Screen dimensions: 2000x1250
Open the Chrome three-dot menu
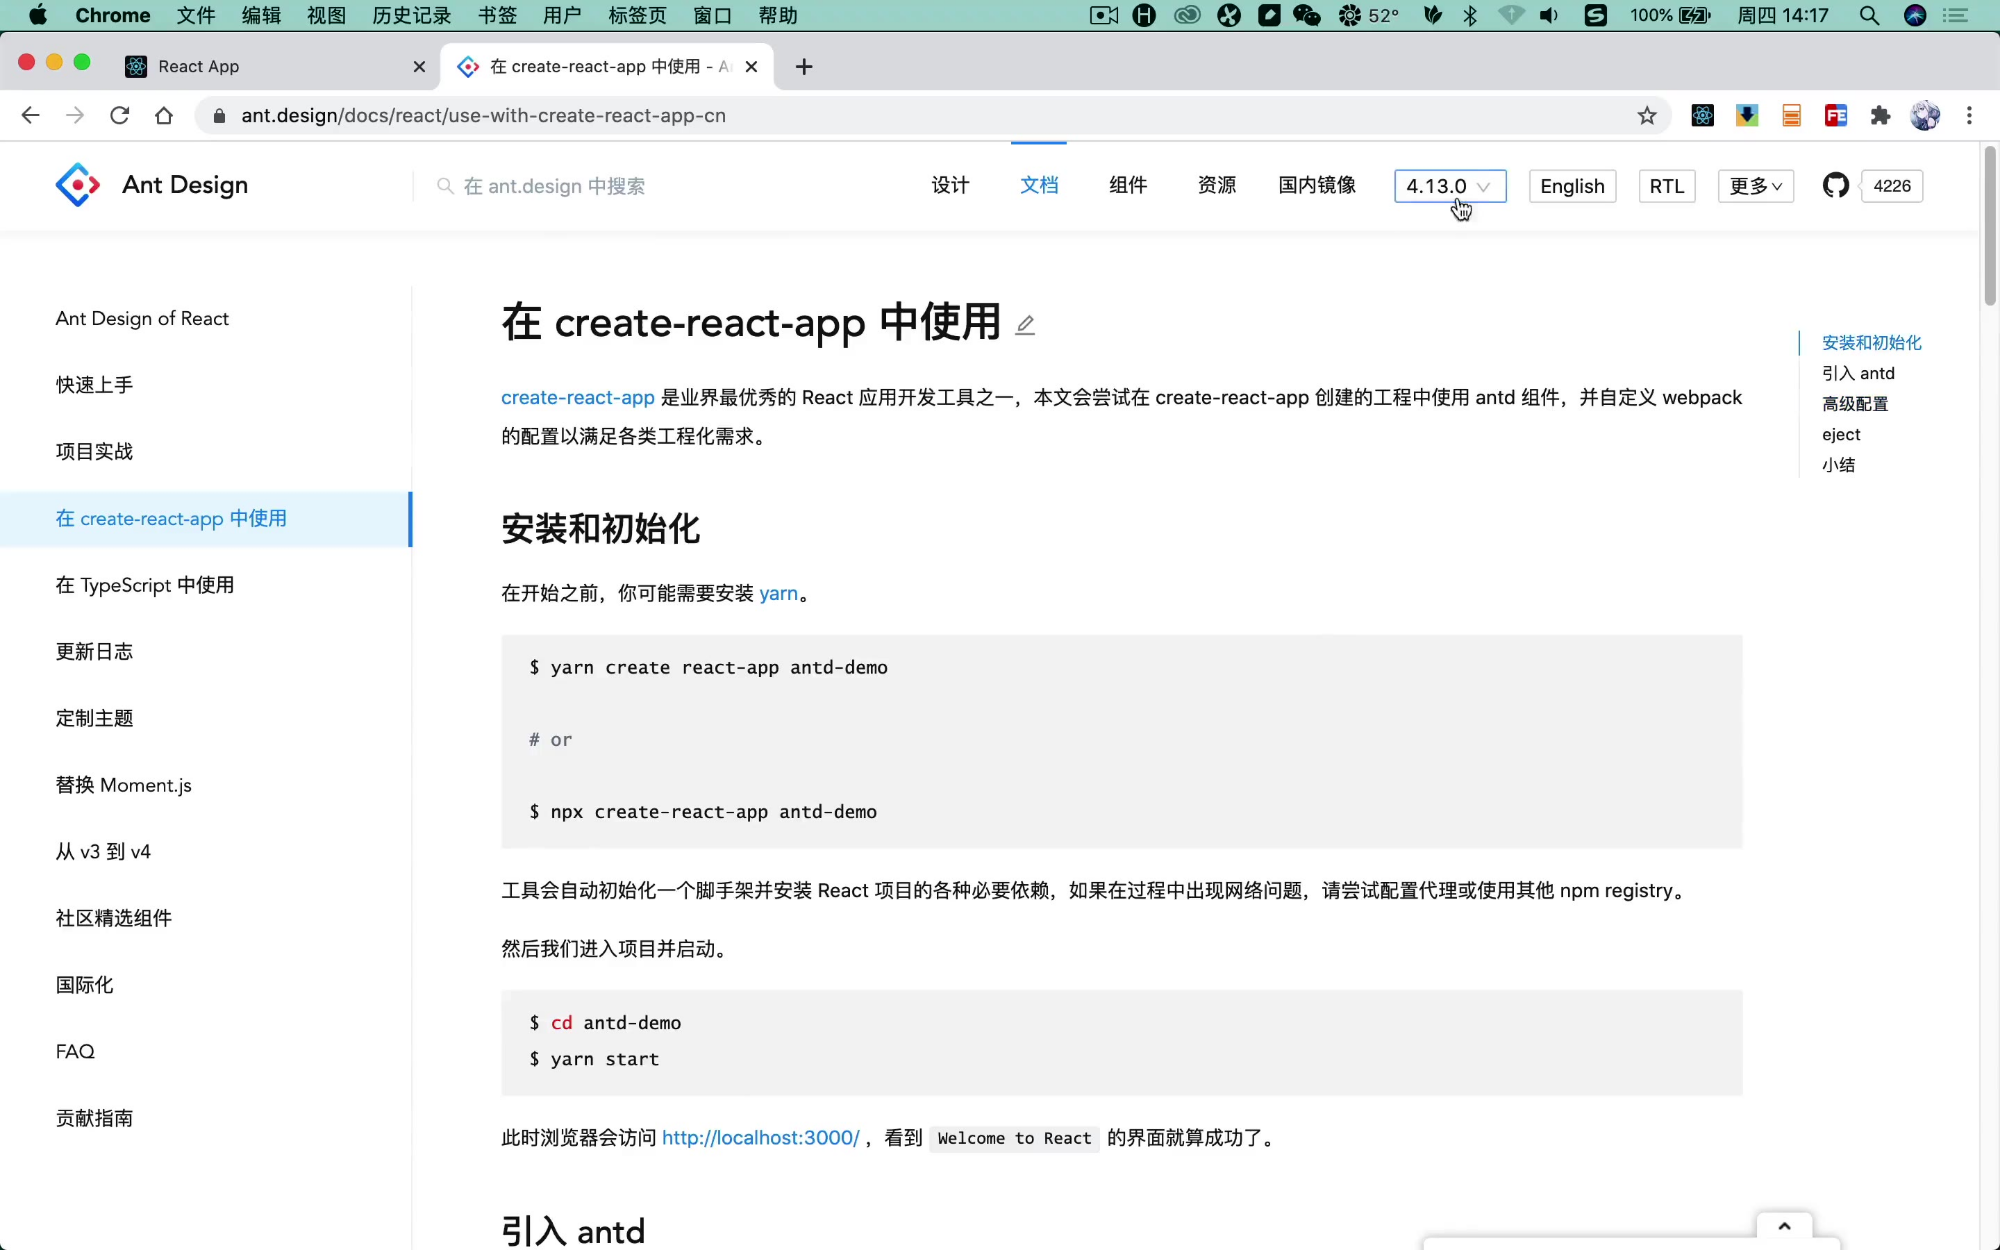1969,116
